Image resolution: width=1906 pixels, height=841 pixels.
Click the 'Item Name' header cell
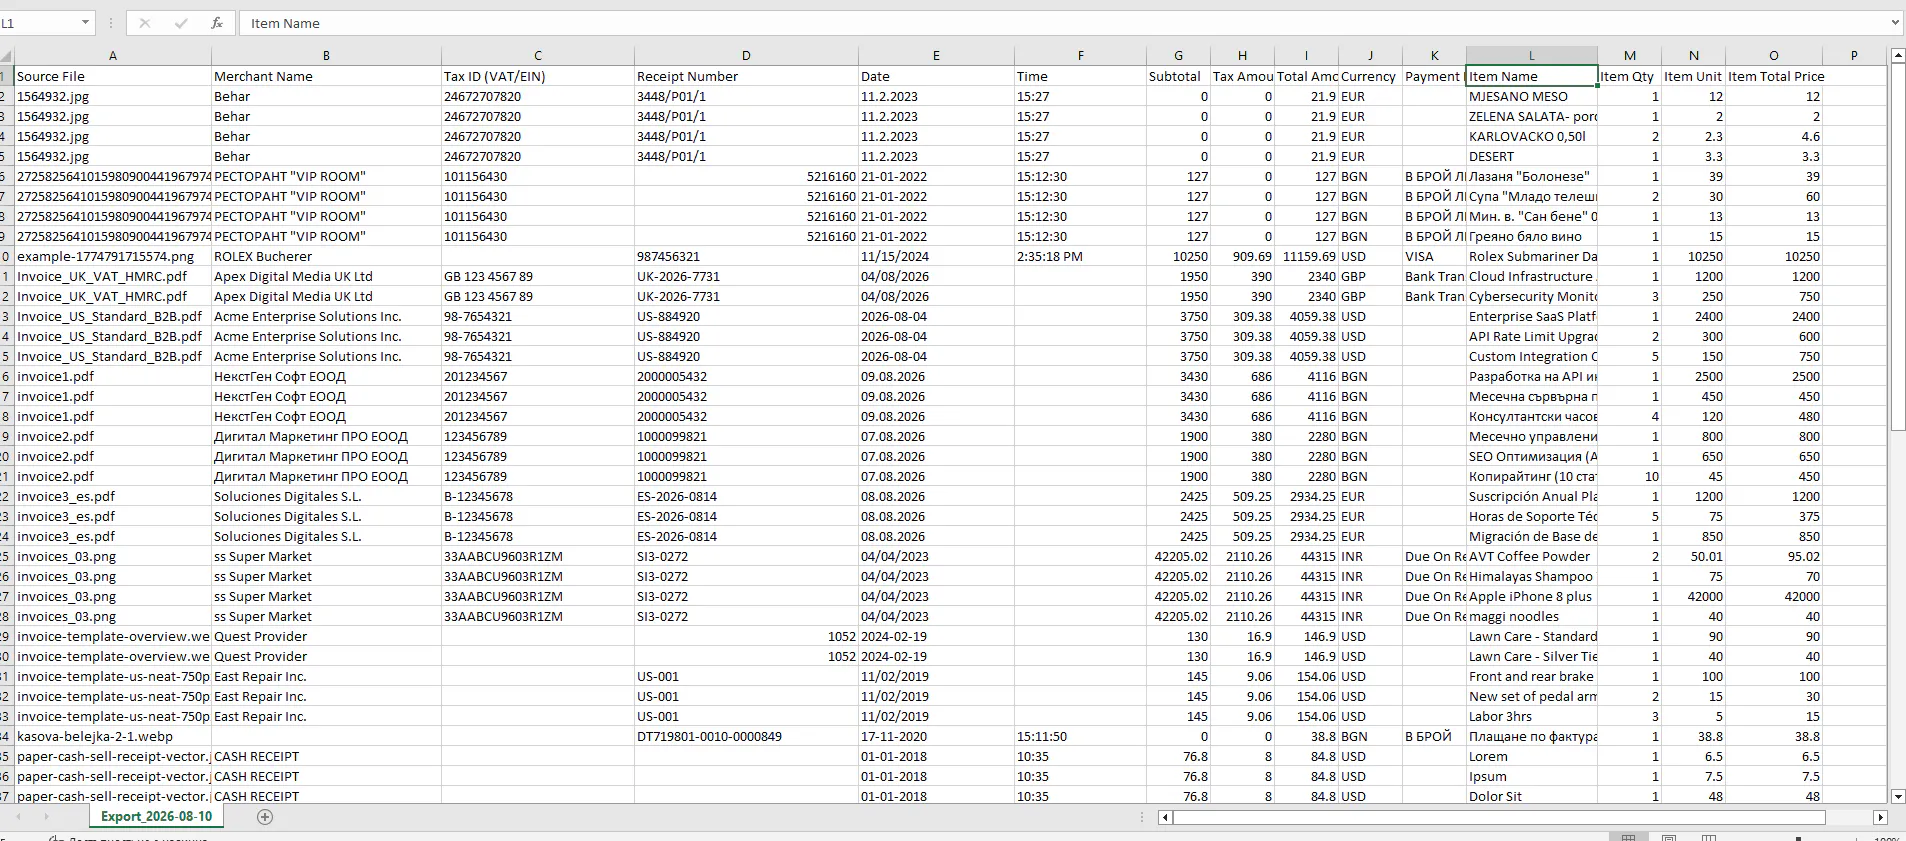point(1532,76)
